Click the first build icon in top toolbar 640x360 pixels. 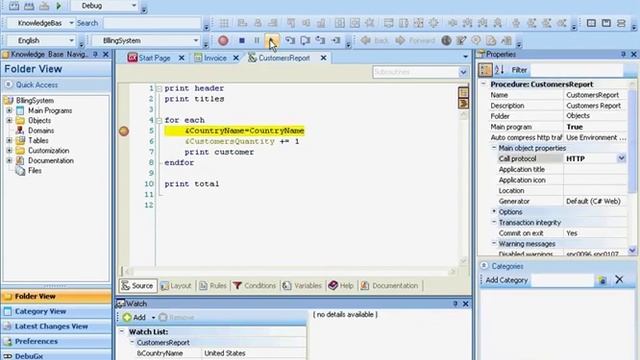tap(14, 6)
